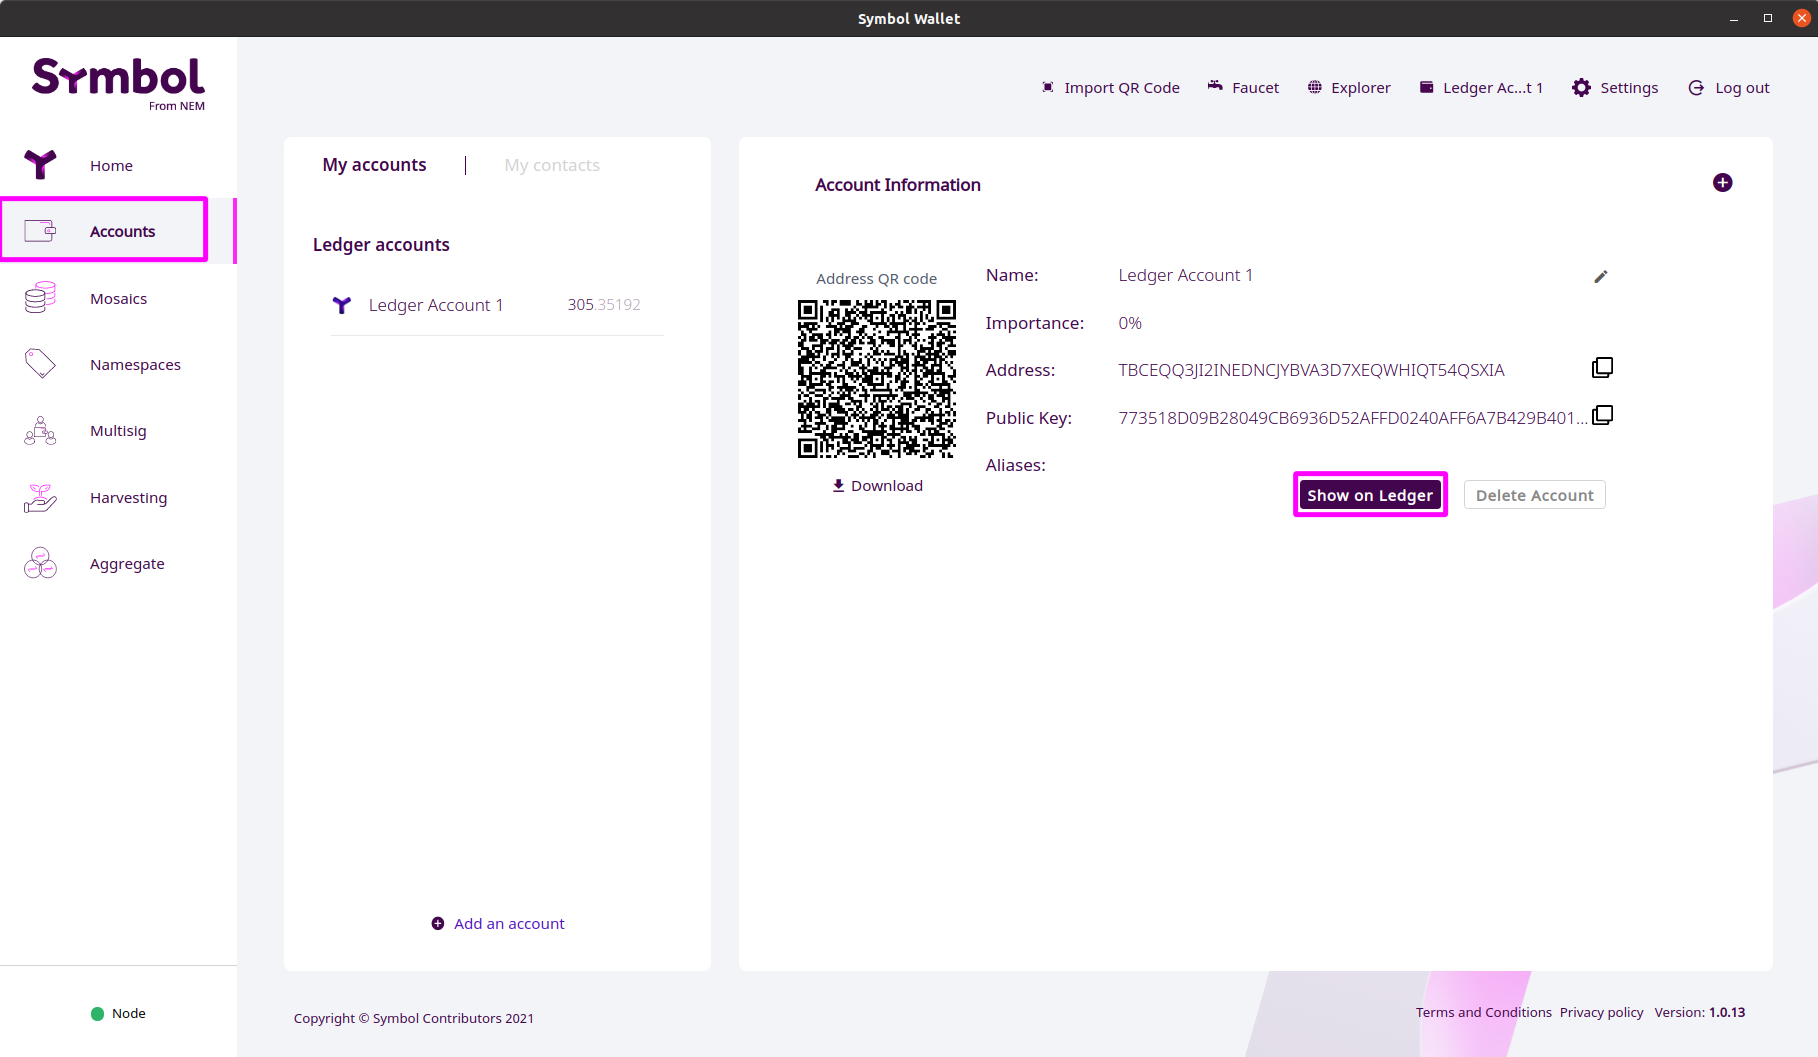Viewport: 1818px width, 1057px height.
Task: Click the public key value 773518D09B28...
Action: (x=1352, y=418)
